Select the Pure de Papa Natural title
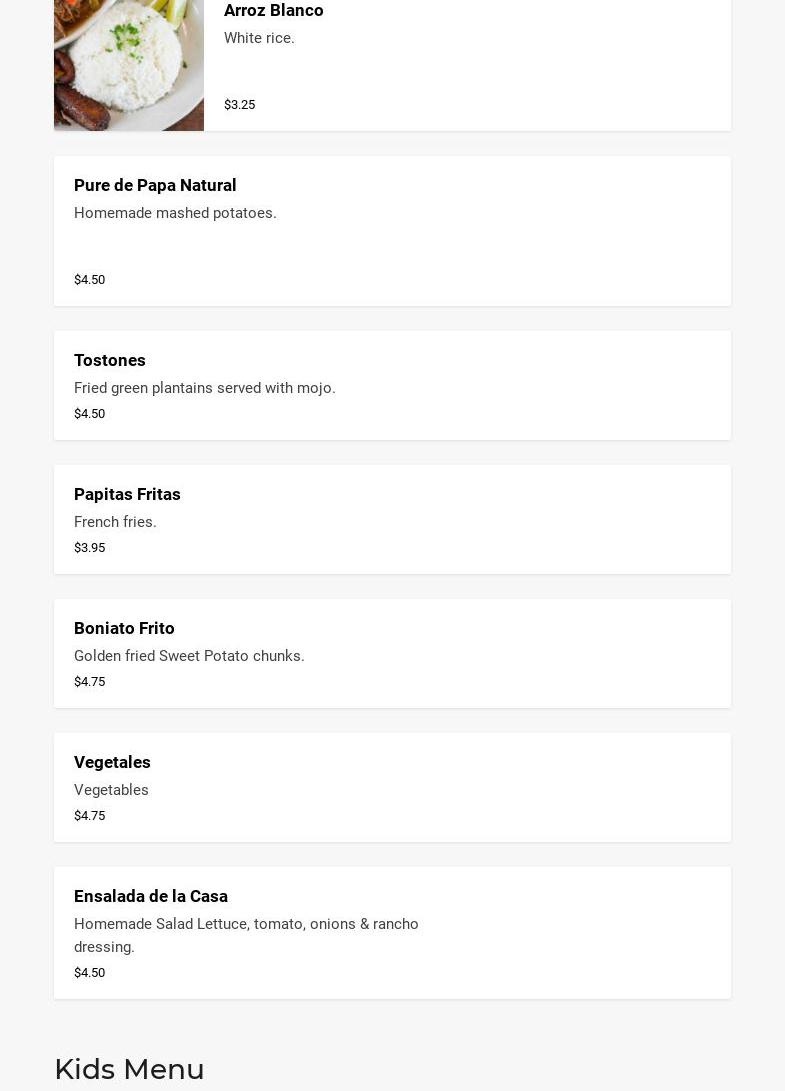 [x=155, y=185]
